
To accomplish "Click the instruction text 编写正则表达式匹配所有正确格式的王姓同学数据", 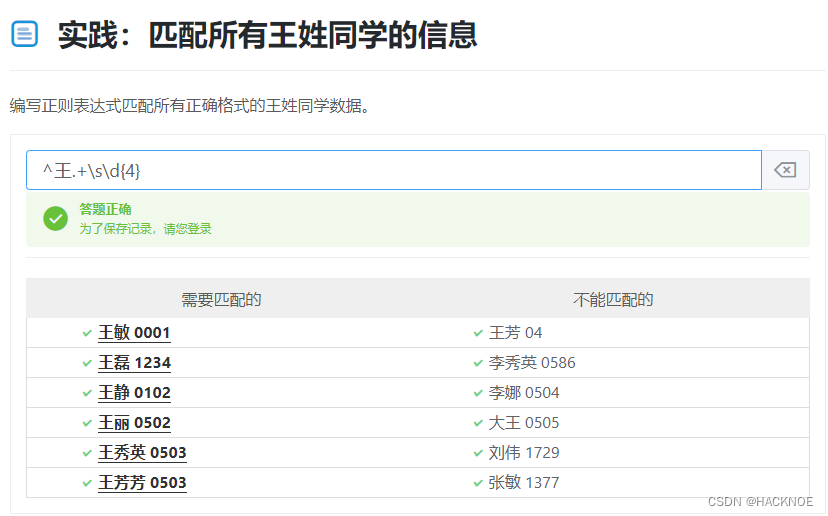I will 189,106.
